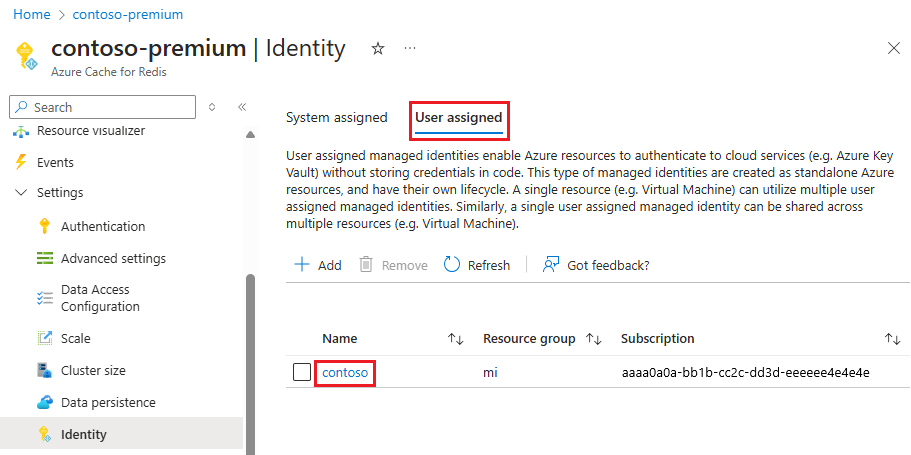The width and height of the screenshot is (911, 455).
Task: Close the Identity blade
Action: tap(894, 48)
